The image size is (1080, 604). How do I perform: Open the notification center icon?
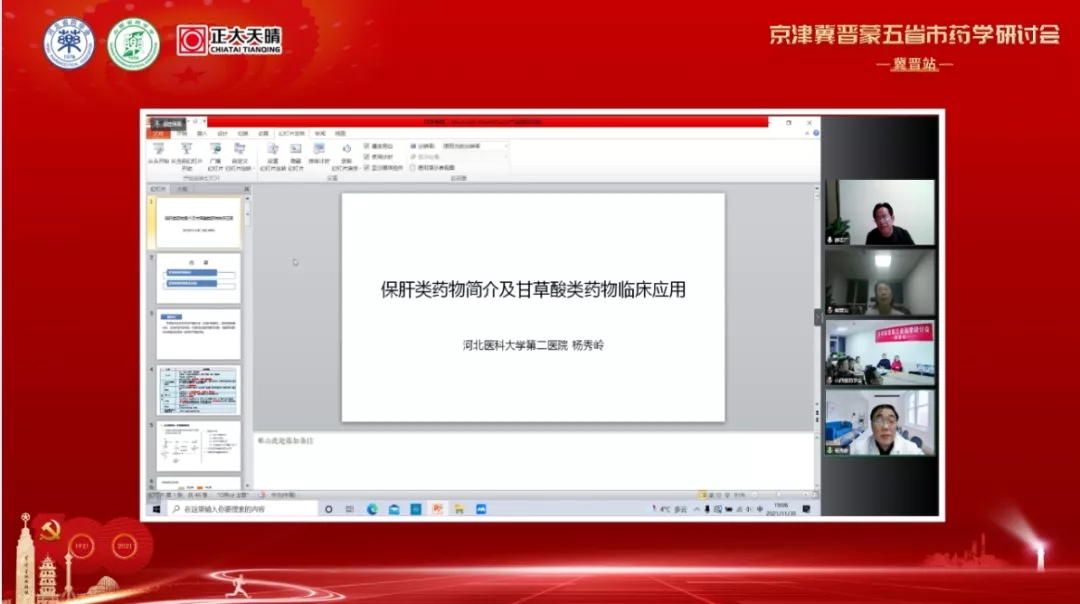807,510
